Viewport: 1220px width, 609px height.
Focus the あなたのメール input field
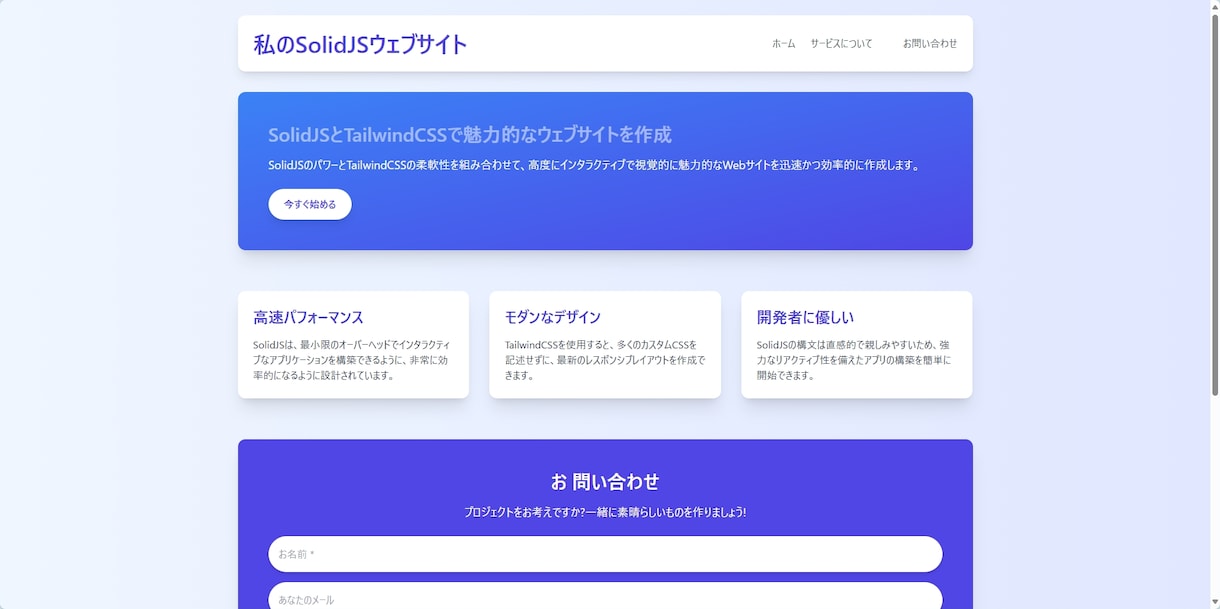(605, 597)
